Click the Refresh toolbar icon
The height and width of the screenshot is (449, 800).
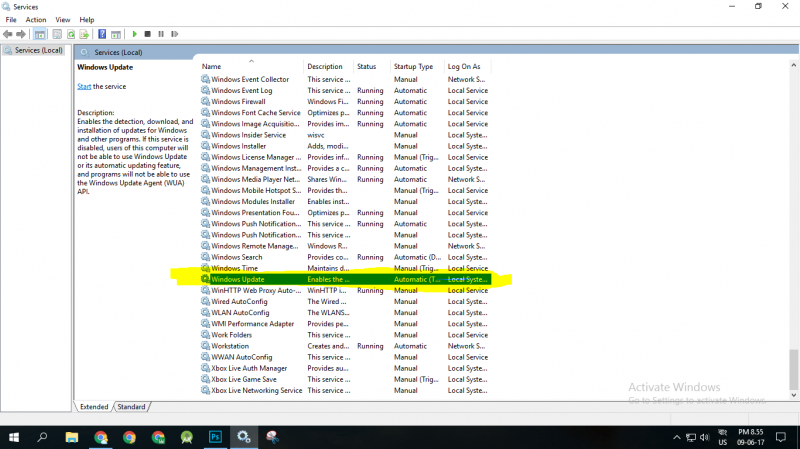pyautogui.click(x=71, y=34)
